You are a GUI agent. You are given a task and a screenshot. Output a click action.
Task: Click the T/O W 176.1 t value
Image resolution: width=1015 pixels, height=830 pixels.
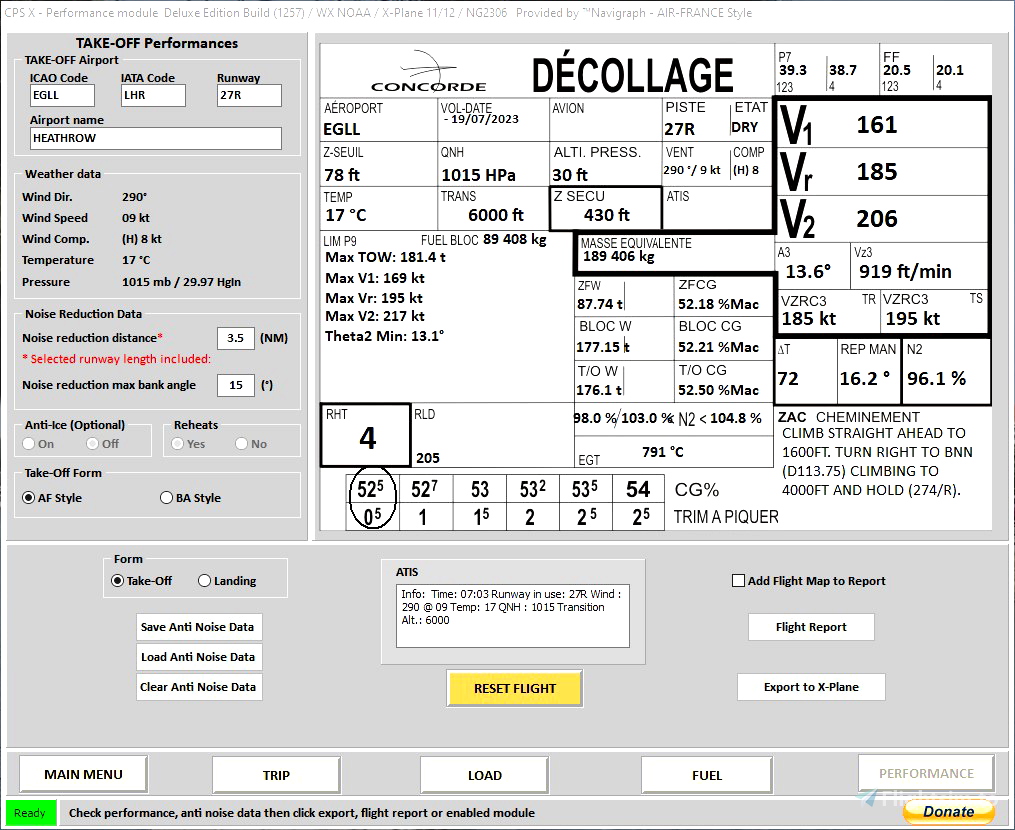click(x=599, y=390)
